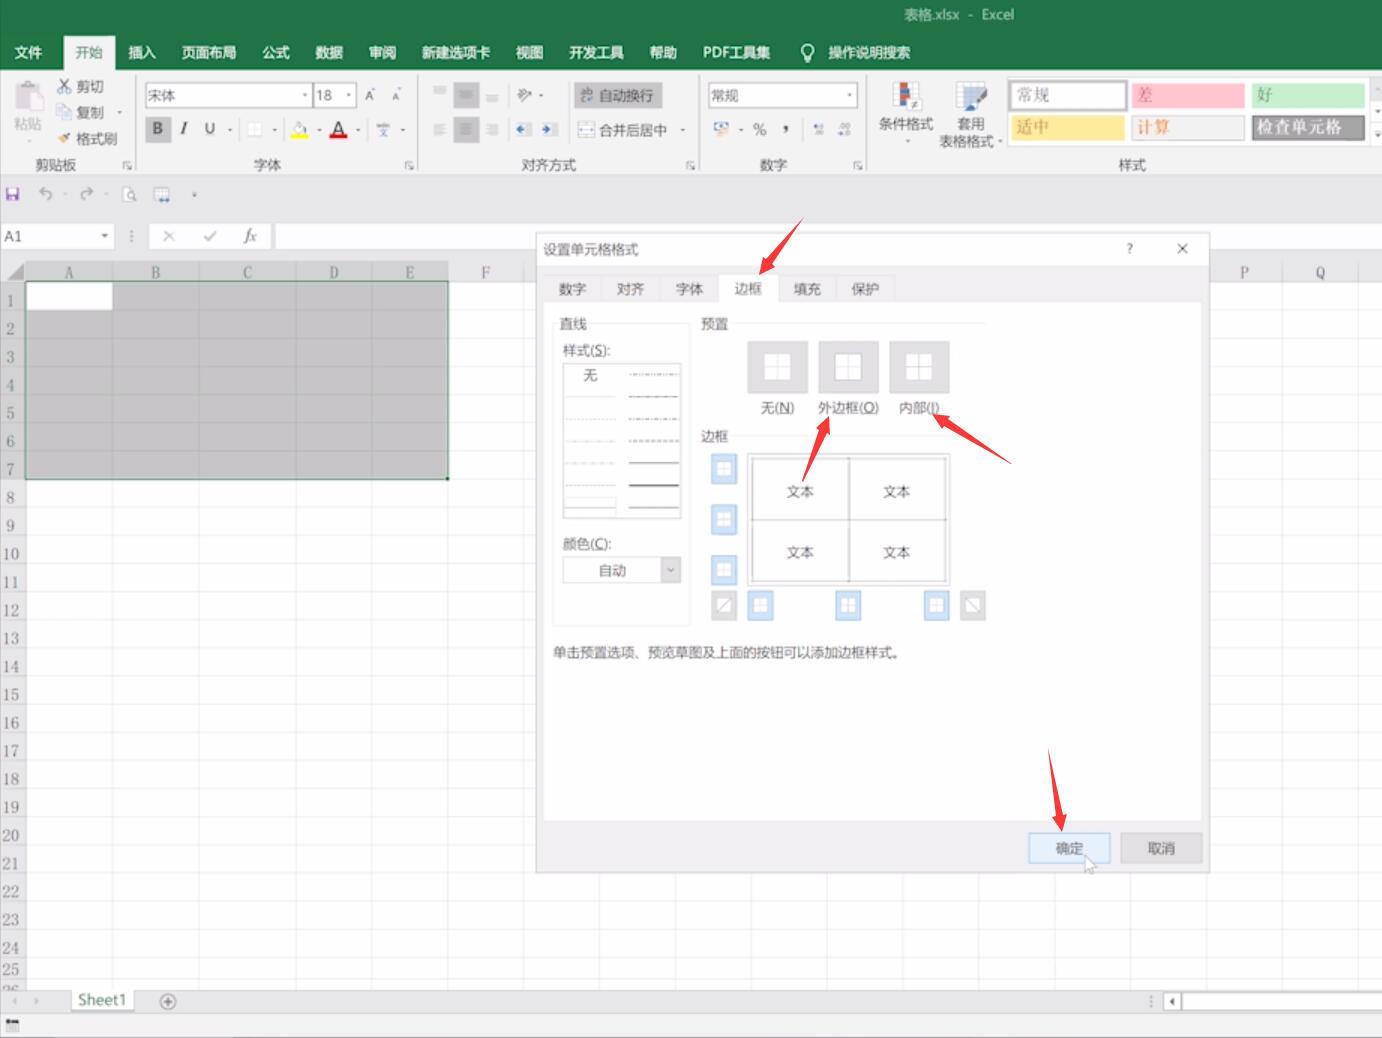The image size is (1382, 1038).
Task: Open the 文件 menu
Action: (x=29, y=52)
